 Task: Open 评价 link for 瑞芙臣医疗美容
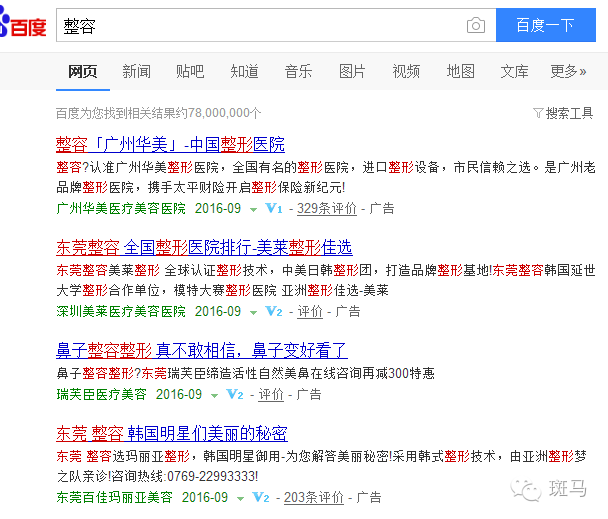pos(271,394)
